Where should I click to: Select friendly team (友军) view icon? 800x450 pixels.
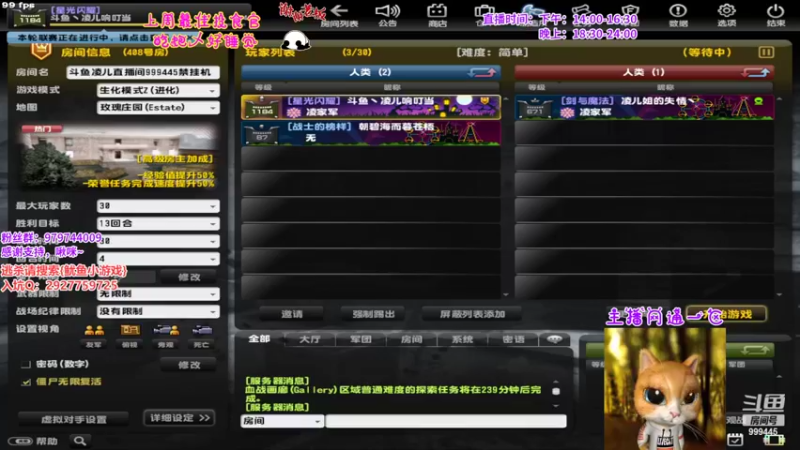point(94,331)
